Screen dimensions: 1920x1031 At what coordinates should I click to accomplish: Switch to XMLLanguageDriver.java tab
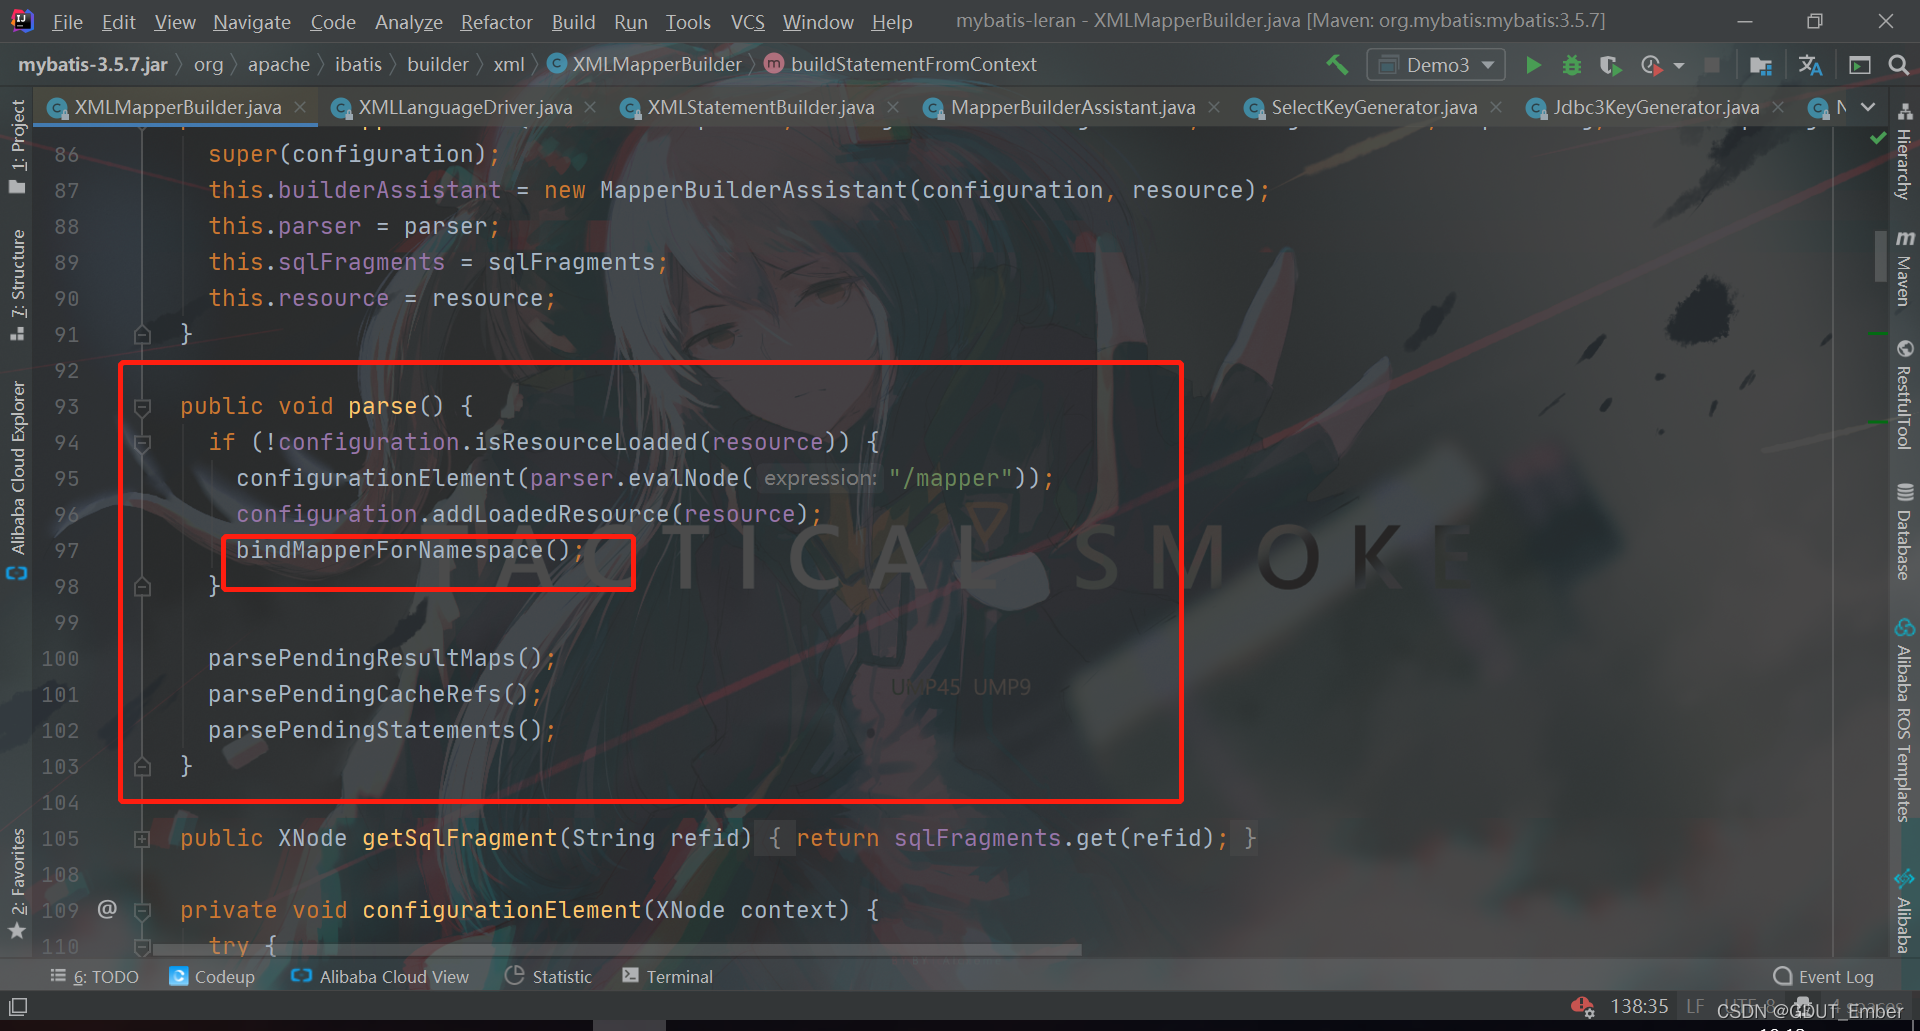click(465, 107)
